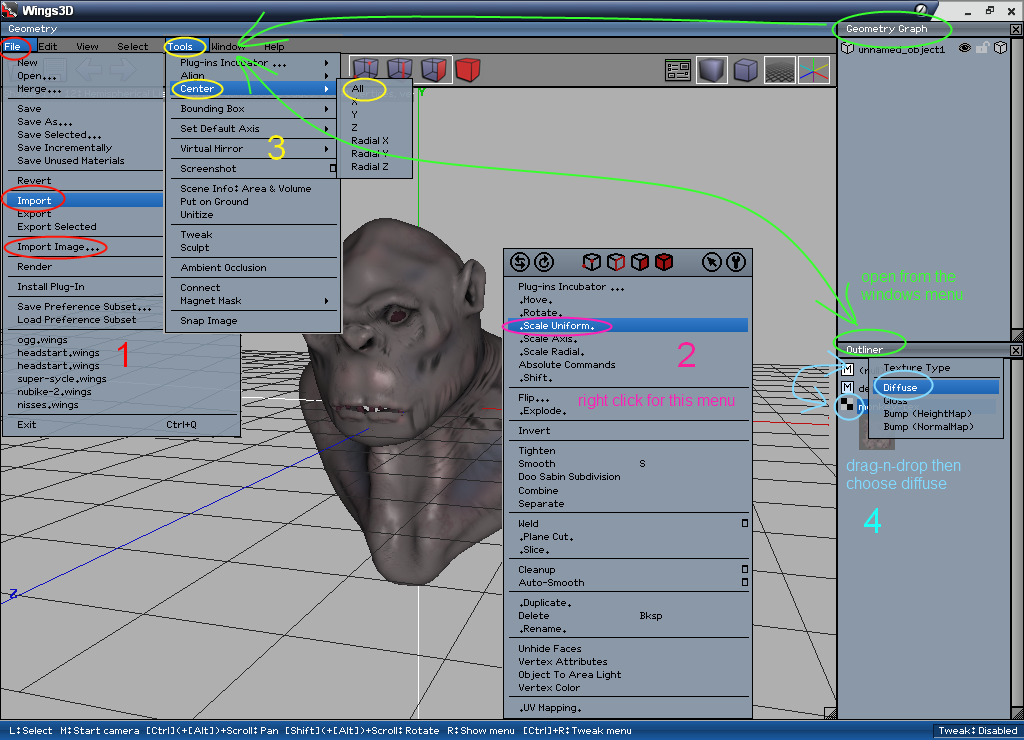Click the Wings3D logo in title bar
This screenshot has height=740, width=1024.
pyautogui.click(x=9, y=9)
